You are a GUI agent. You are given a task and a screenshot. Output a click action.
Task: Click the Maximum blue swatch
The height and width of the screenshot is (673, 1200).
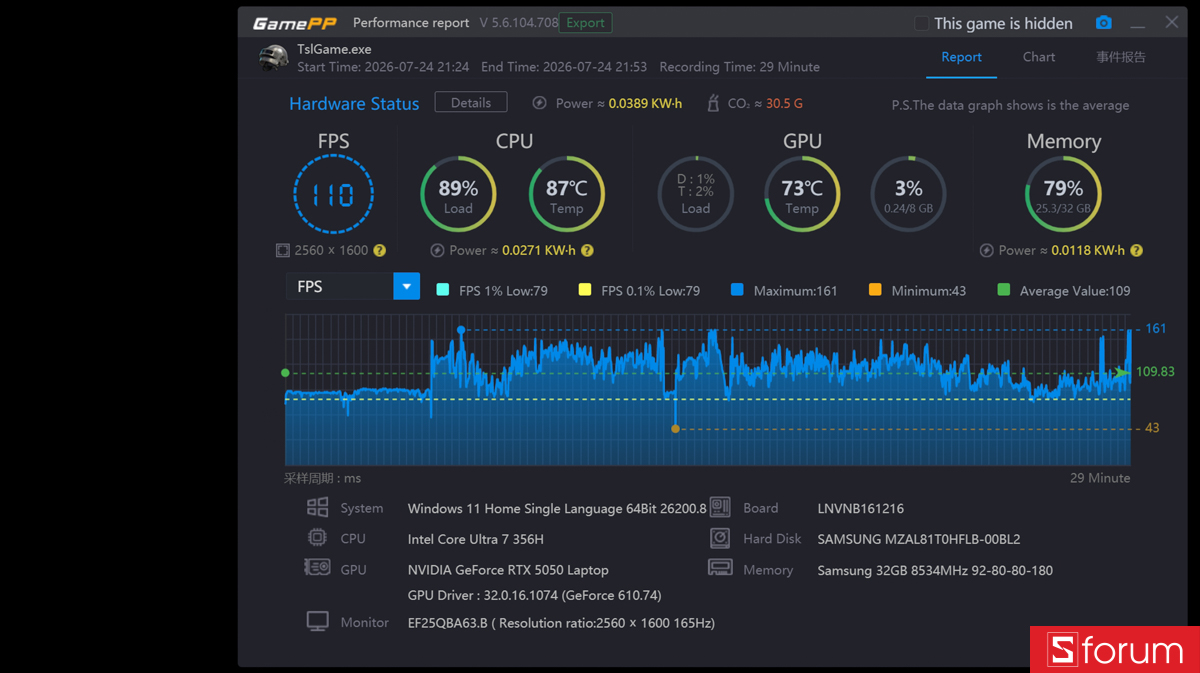pyautogui.click(x=737, y=290)
